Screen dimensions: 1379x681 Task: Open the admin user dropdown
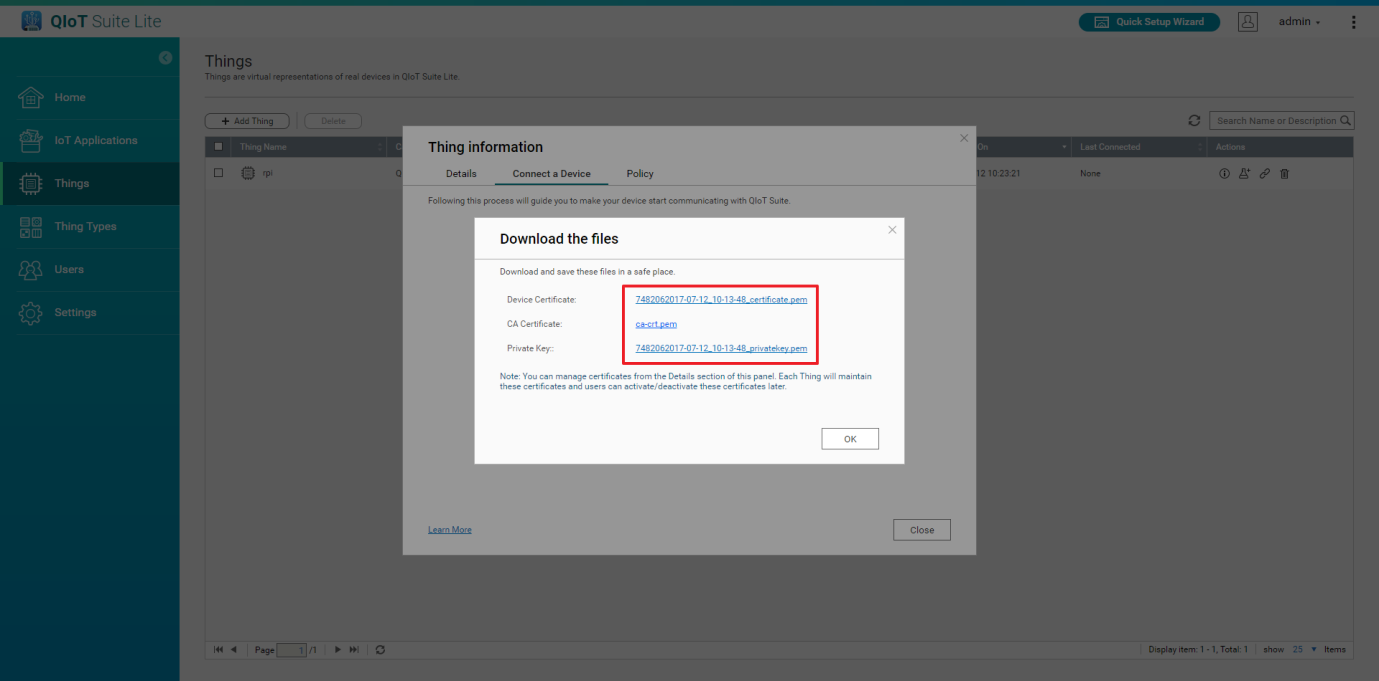click(x=1299, y=22)
